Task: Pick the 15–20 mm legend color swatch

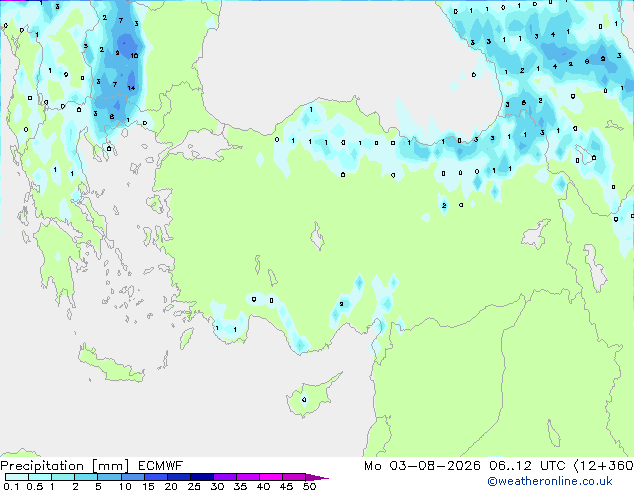Action: (155, 477)
